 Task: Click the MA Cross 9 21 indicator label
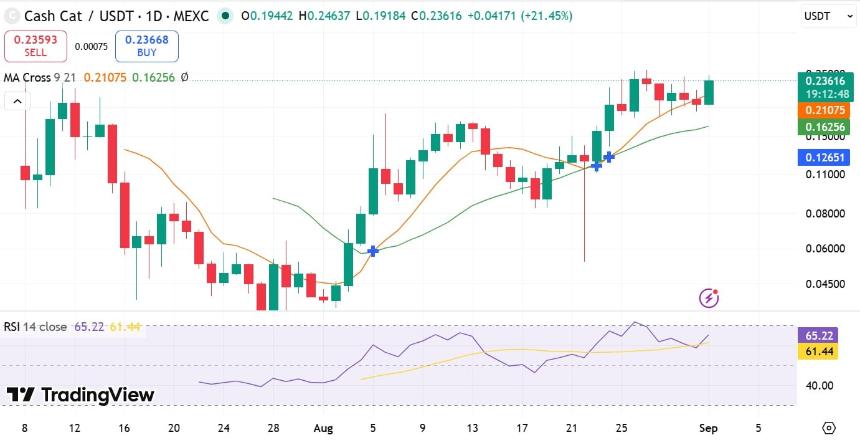pos(40,78)
